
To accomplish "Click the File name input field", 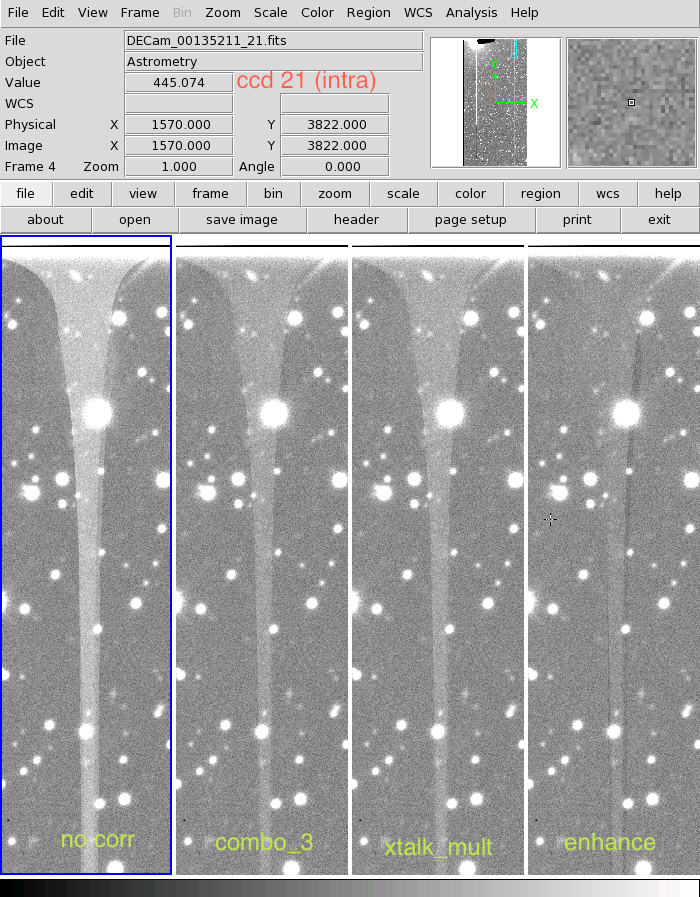I will (x=273, y=41).
